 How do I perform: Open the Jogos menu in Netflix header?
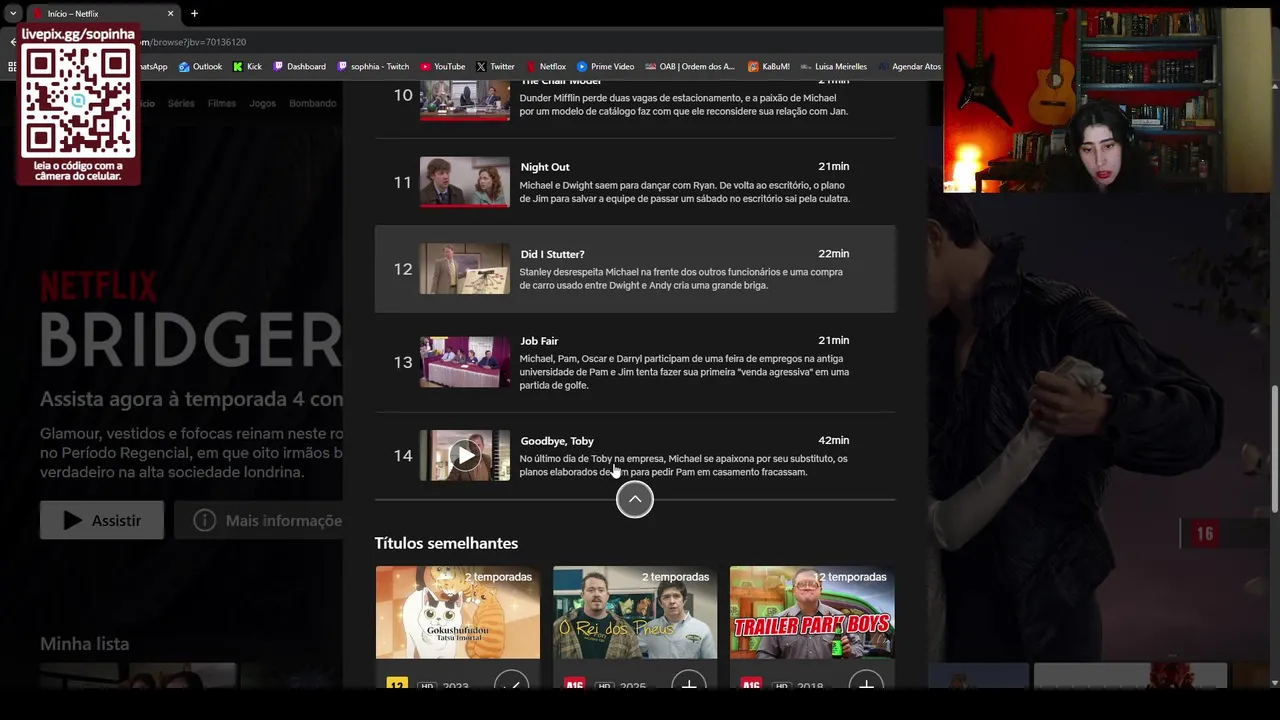[262, 103]
